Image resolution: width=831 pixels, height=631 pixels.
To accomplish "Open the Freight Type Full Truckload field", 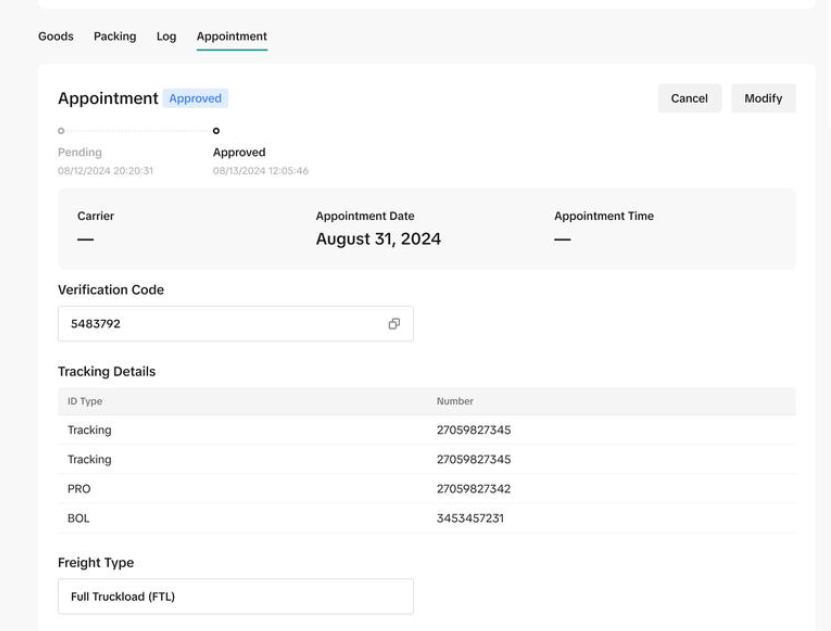I will [235, 597].
